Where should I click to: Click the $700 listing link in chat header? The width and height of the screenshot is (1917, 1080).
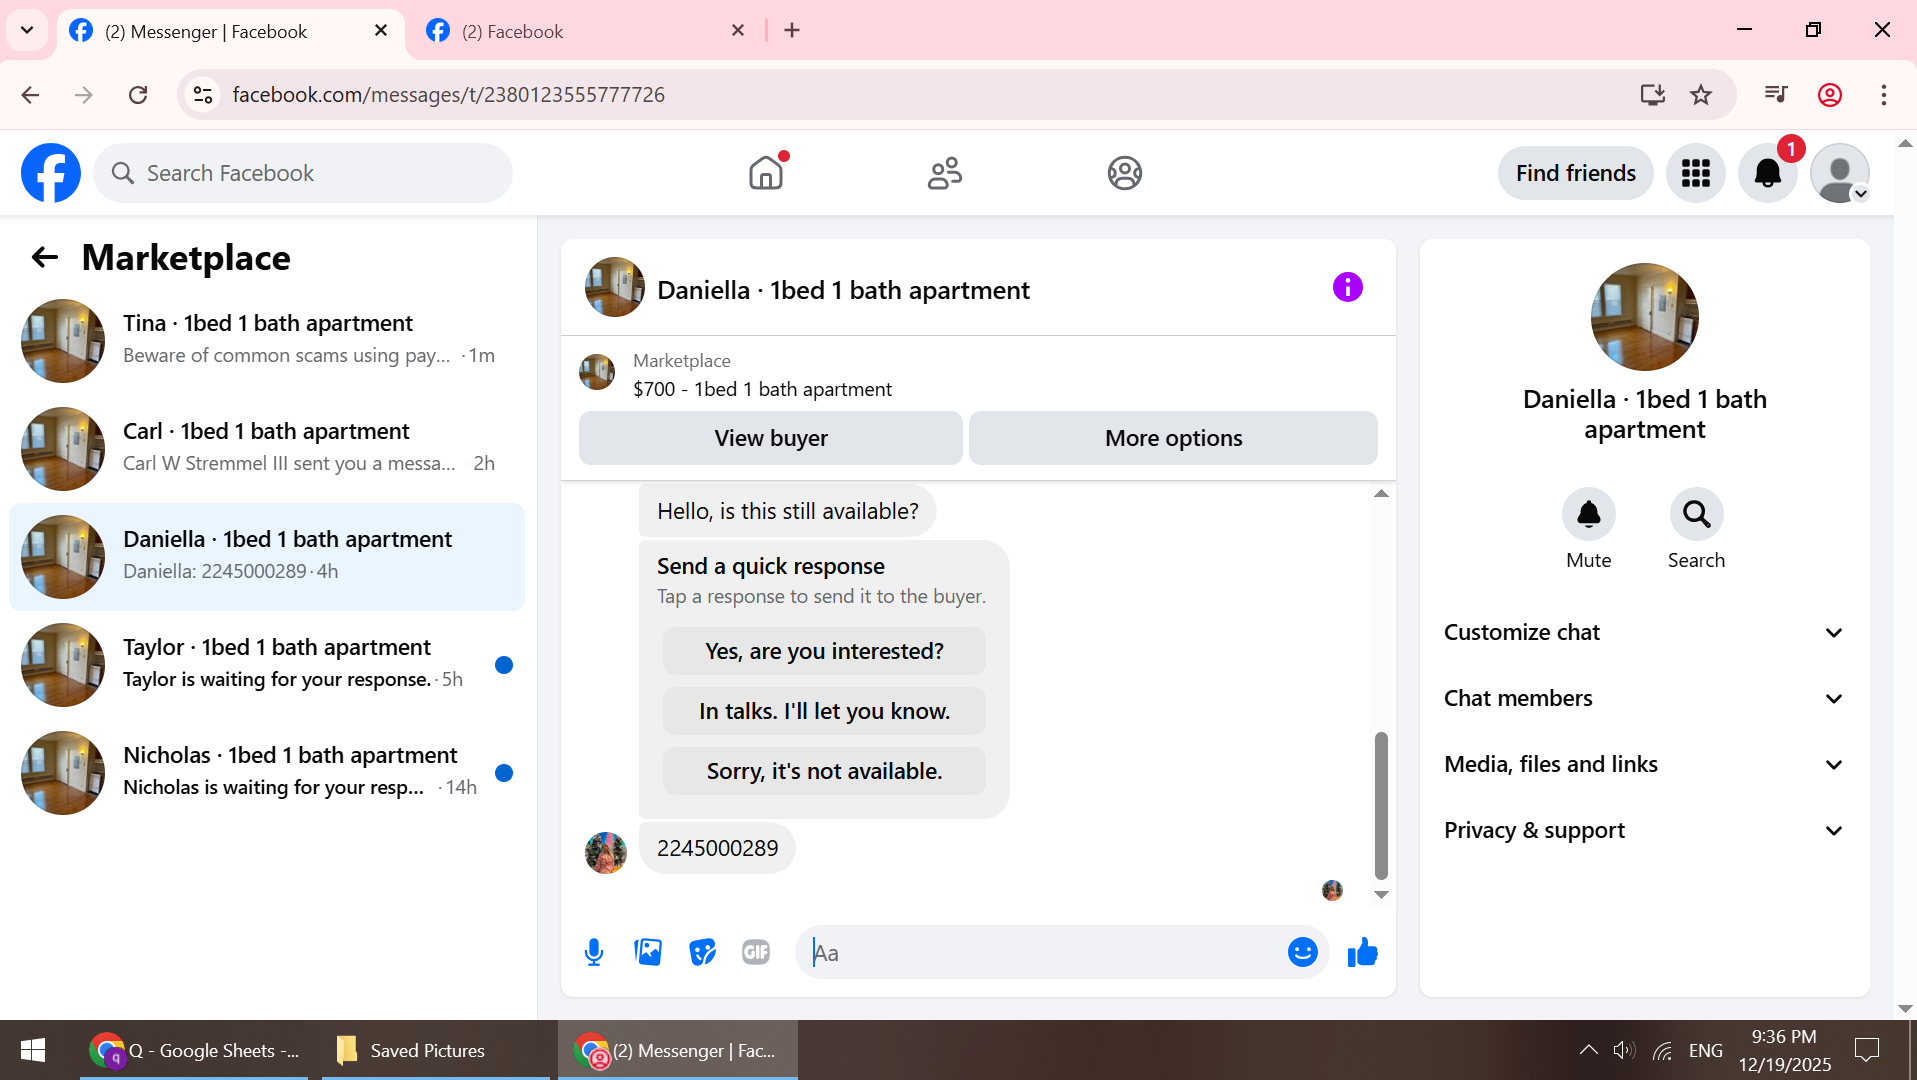click(x=762, y=389)
